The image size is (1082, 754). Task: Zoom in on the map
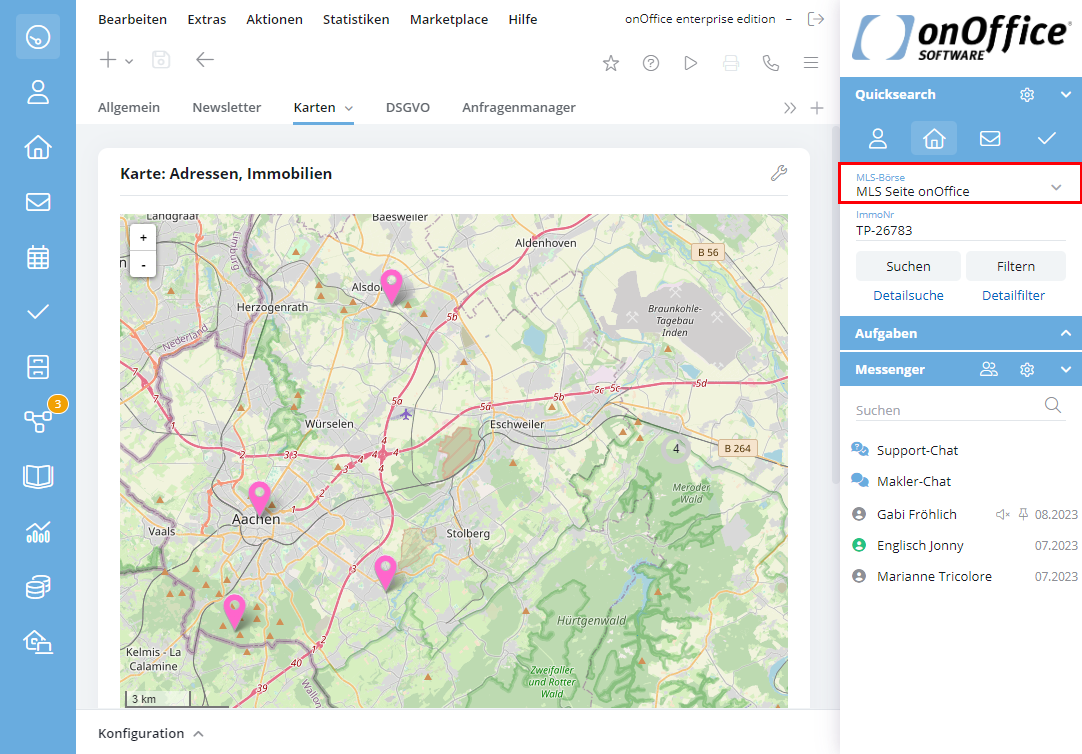point(143,238)
